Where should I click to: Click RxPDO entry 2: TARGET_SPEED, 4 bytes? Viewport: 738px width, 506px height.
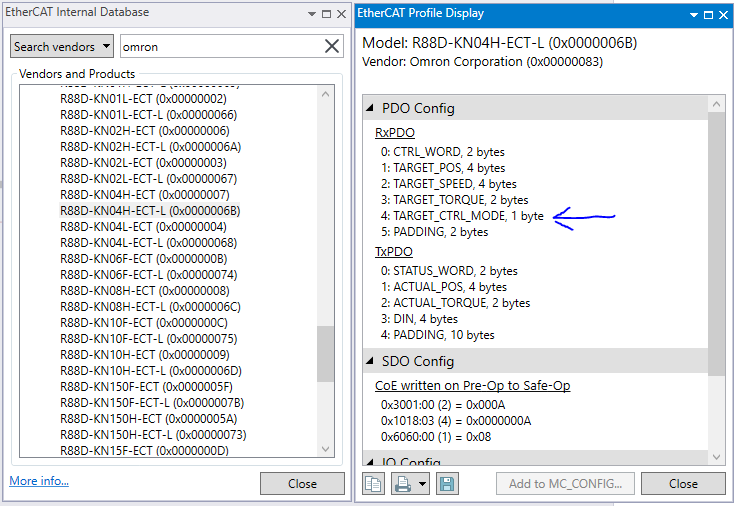click(449, 184)
